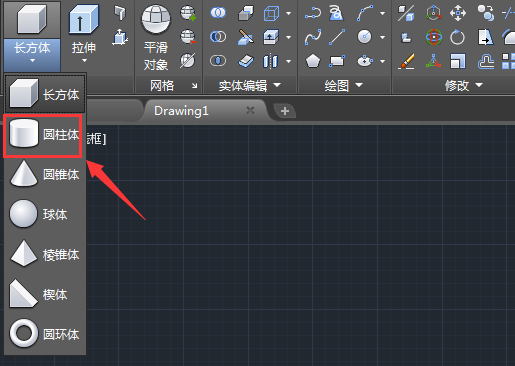This screenshot has width=515, height=366.
Task: Click the Extrude Faces icon in 实体编辑
Action: (271, 37)
